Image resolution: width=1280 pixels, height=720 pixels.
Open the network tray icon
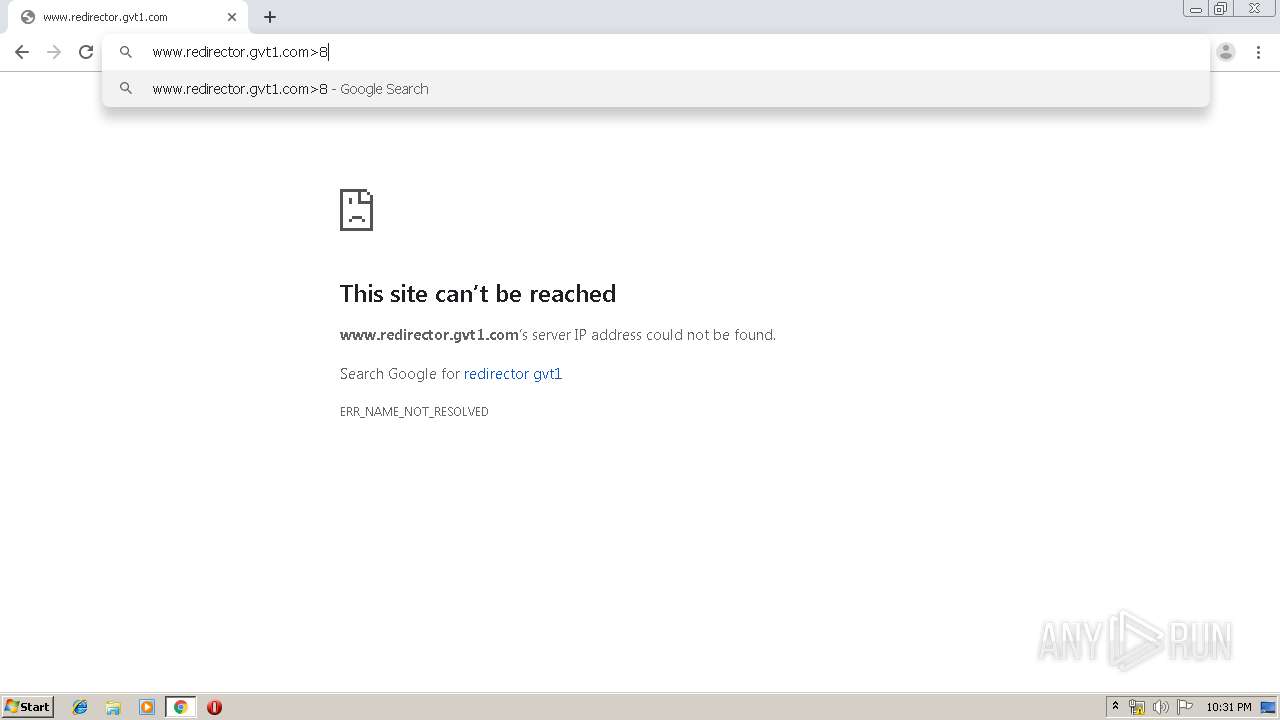(x=1137, y=707)
